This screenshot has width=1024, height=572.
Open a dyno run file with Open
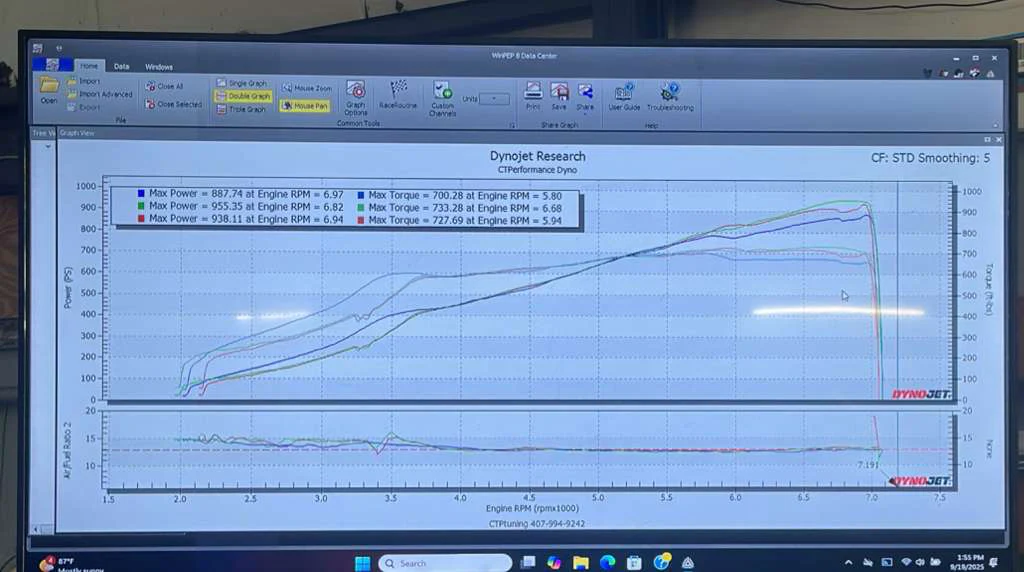pos(49,90)
